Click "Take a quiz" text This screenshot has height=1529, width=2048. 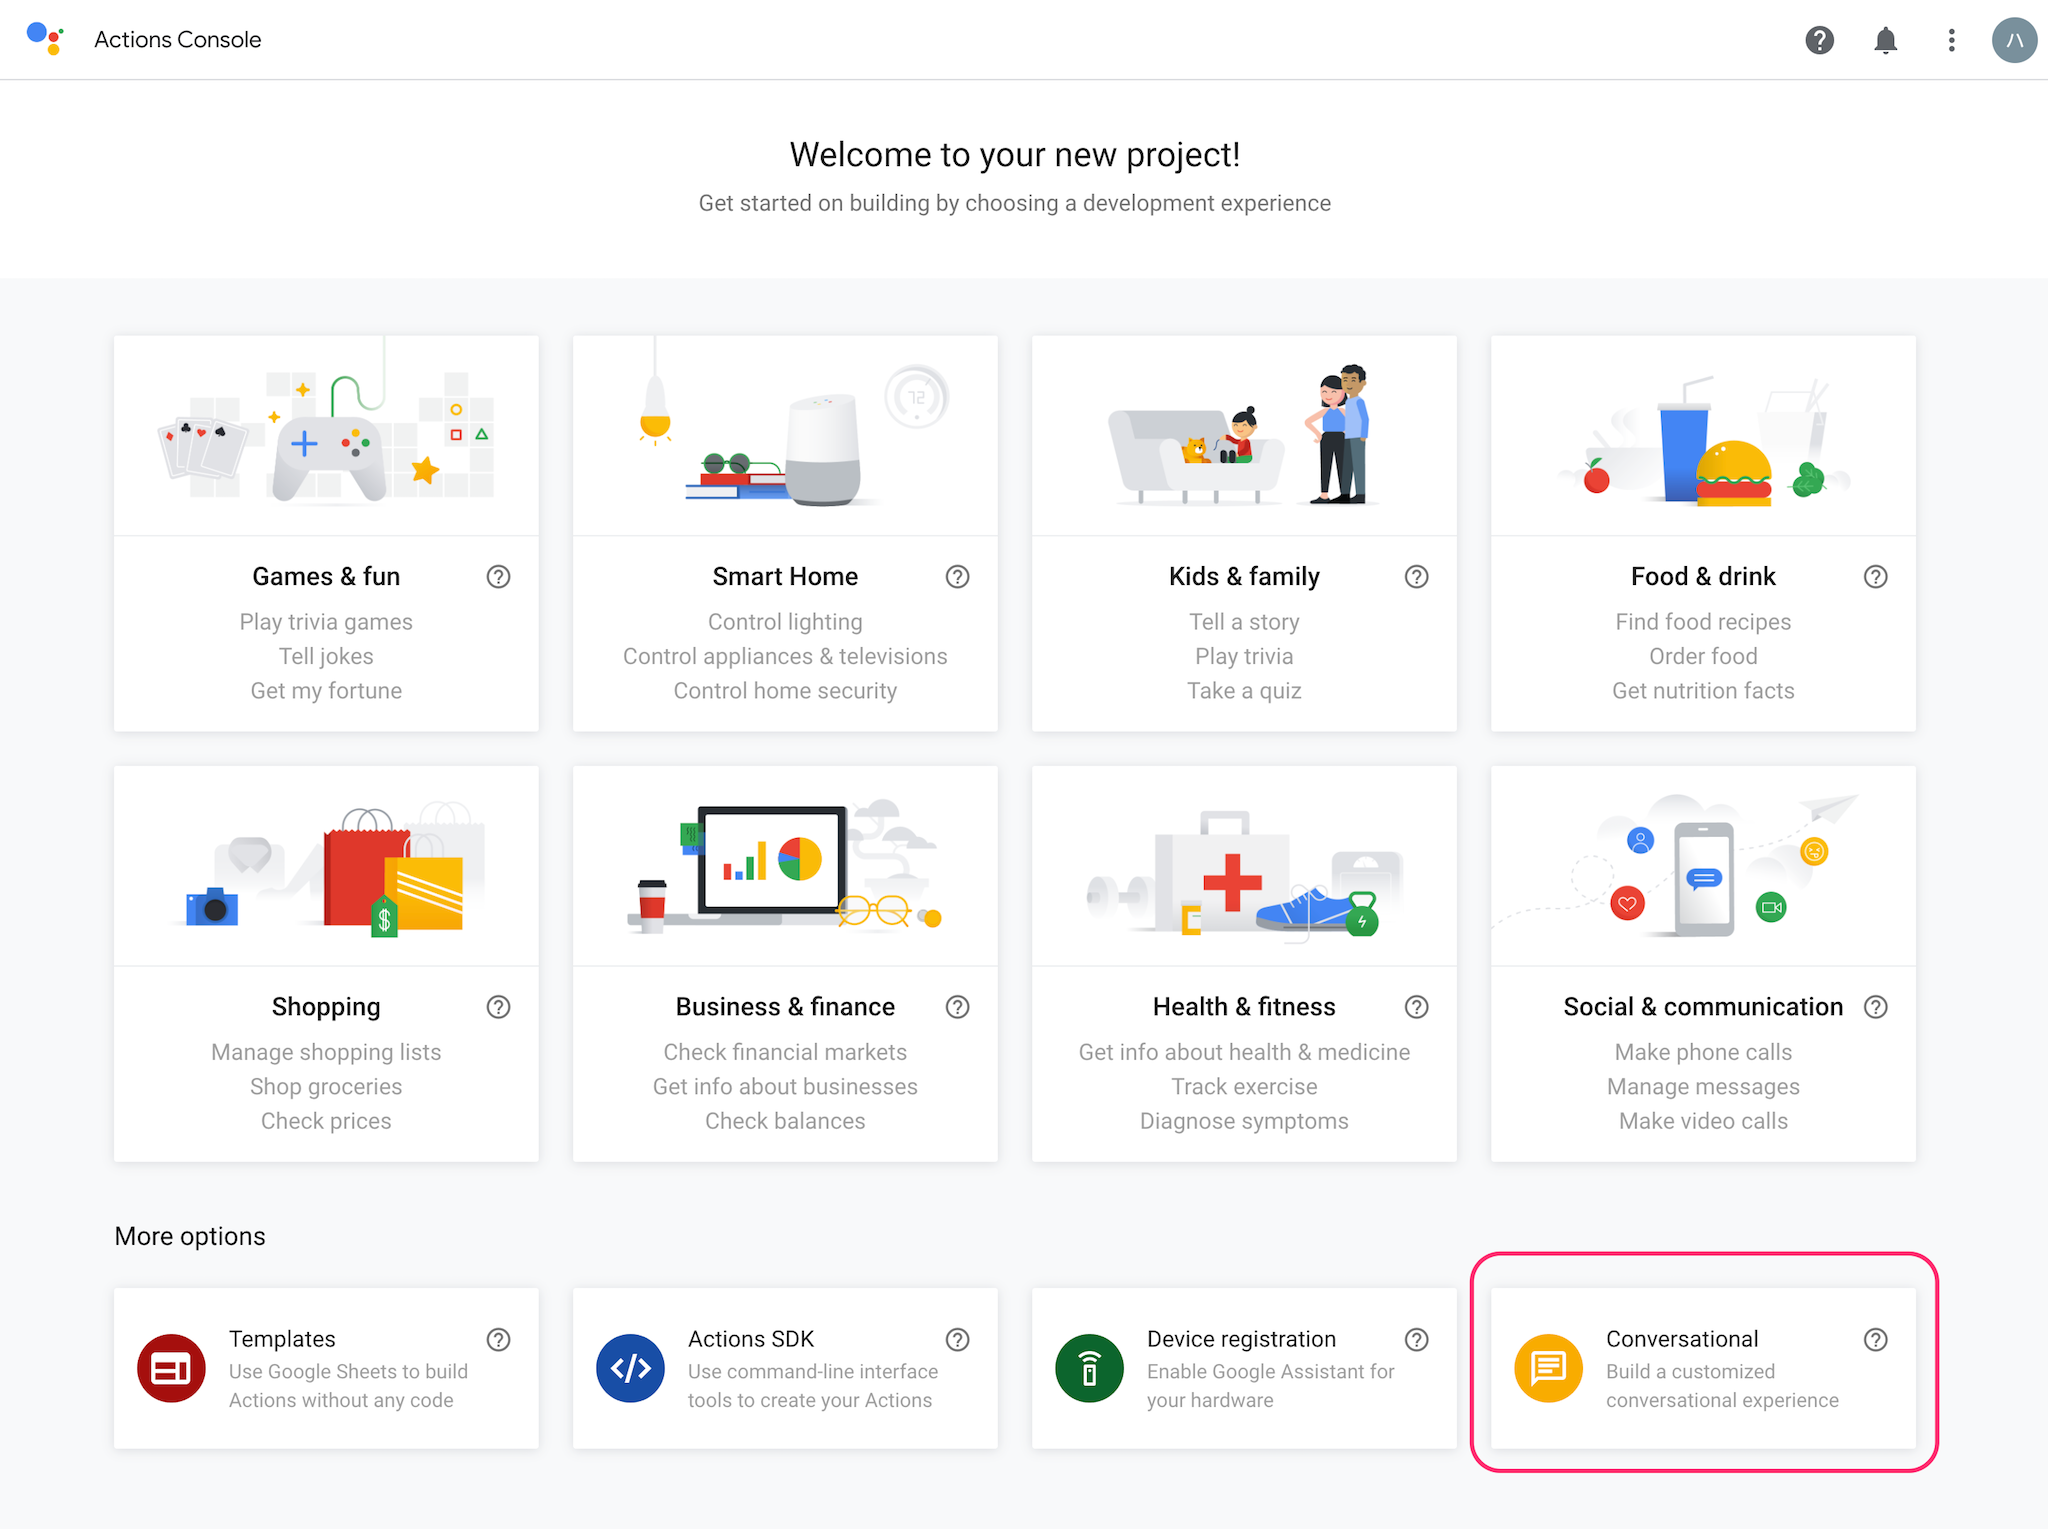click(x=1244, y=691)
